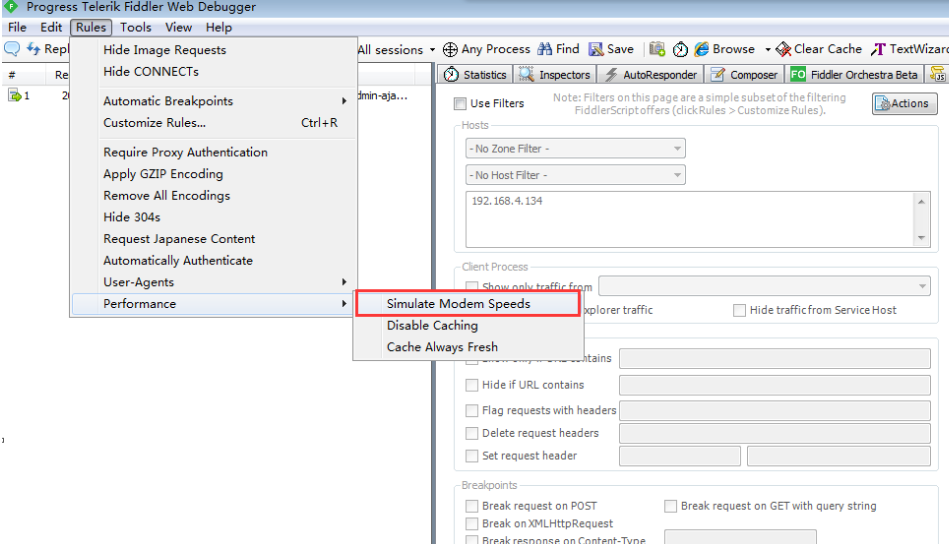949x544 pixels.
Task: Click hosts box scrollbar down arrow
Action: tap(921, 238)
